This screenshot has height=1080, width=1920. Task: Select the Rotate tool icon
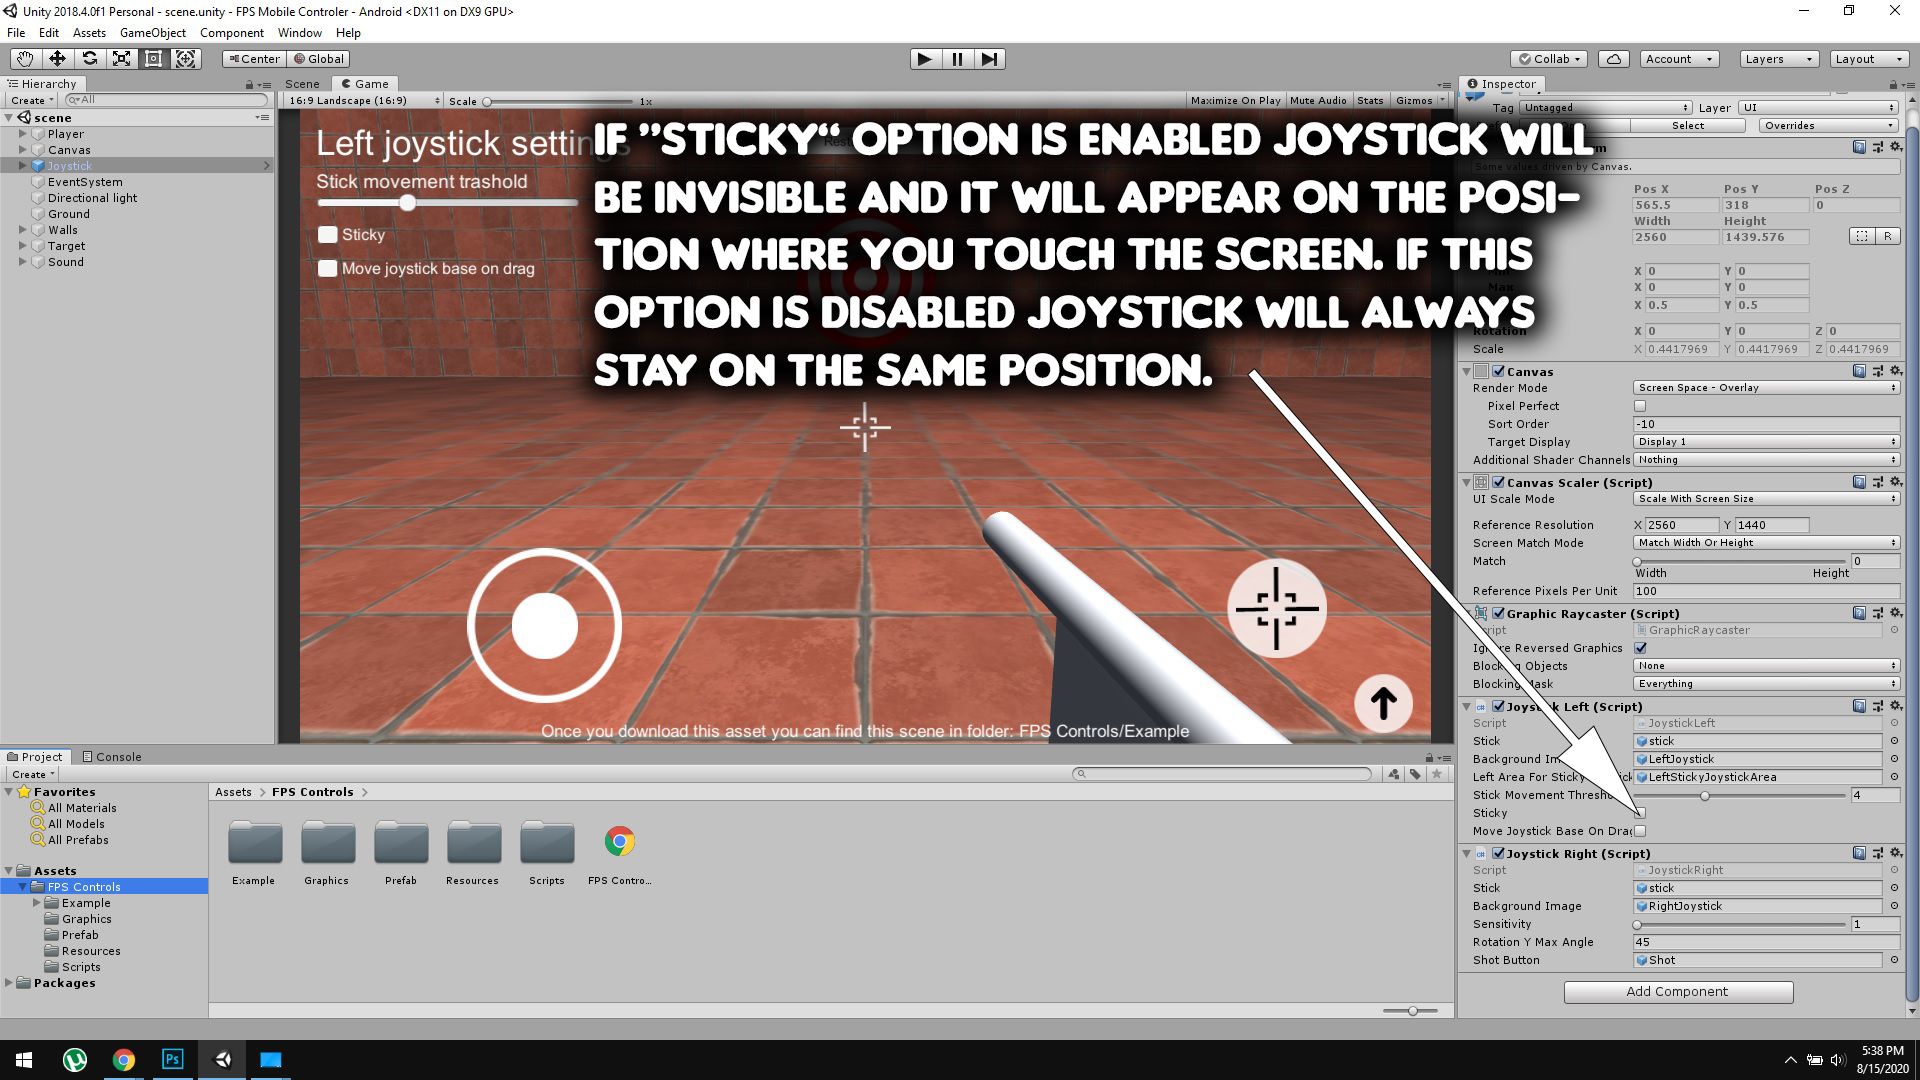pyautogui.click(x=89, y=59)
